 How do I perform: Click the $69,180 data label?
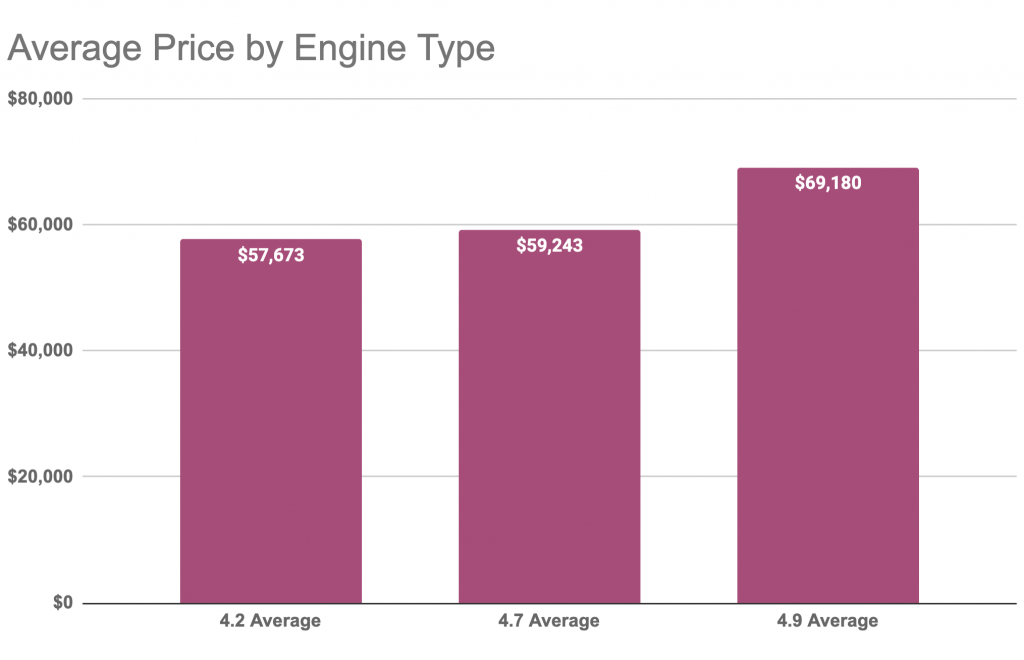[x=828, y=183]
